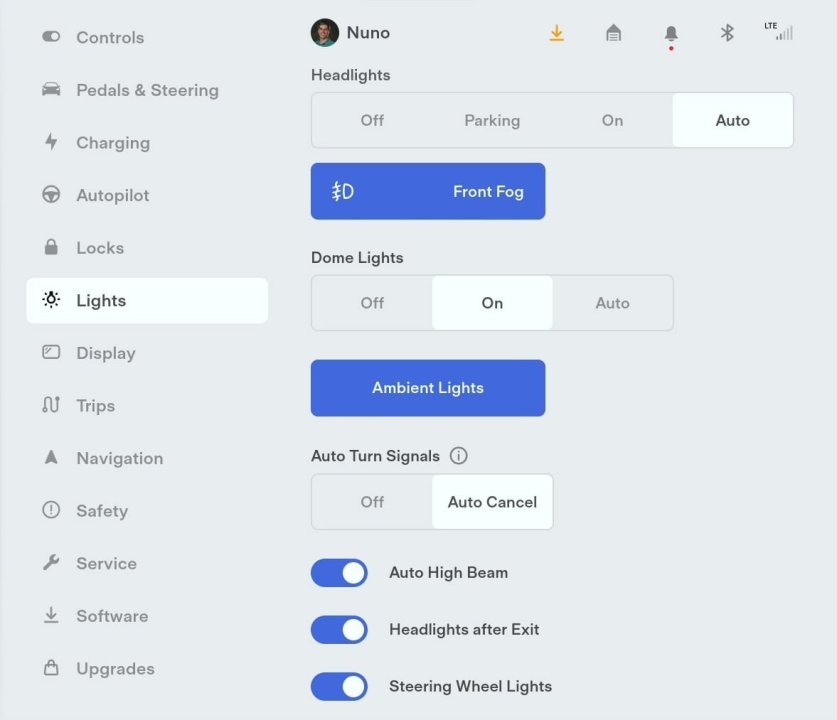Enable the Front Fog lights button

pyautogui.click(x=427, y=190)
